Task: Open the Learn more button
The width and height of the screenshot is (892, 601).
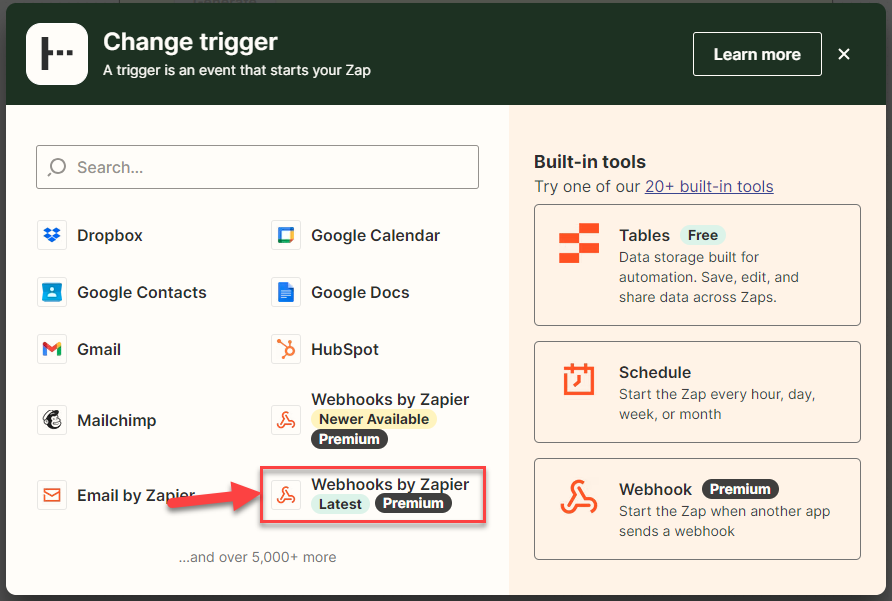Action: (757, 54)
